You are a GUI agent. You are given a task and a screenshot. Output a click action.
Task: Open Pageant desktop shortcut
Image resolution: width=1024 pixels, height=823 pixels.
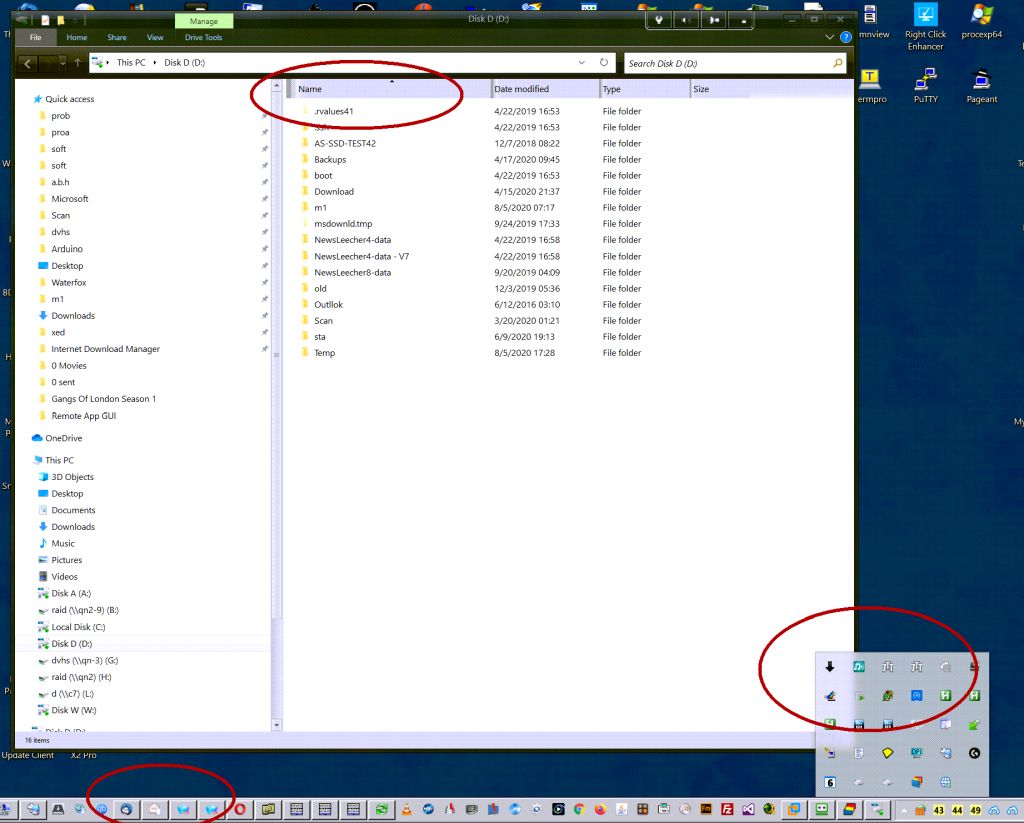(x=982, y=86)
